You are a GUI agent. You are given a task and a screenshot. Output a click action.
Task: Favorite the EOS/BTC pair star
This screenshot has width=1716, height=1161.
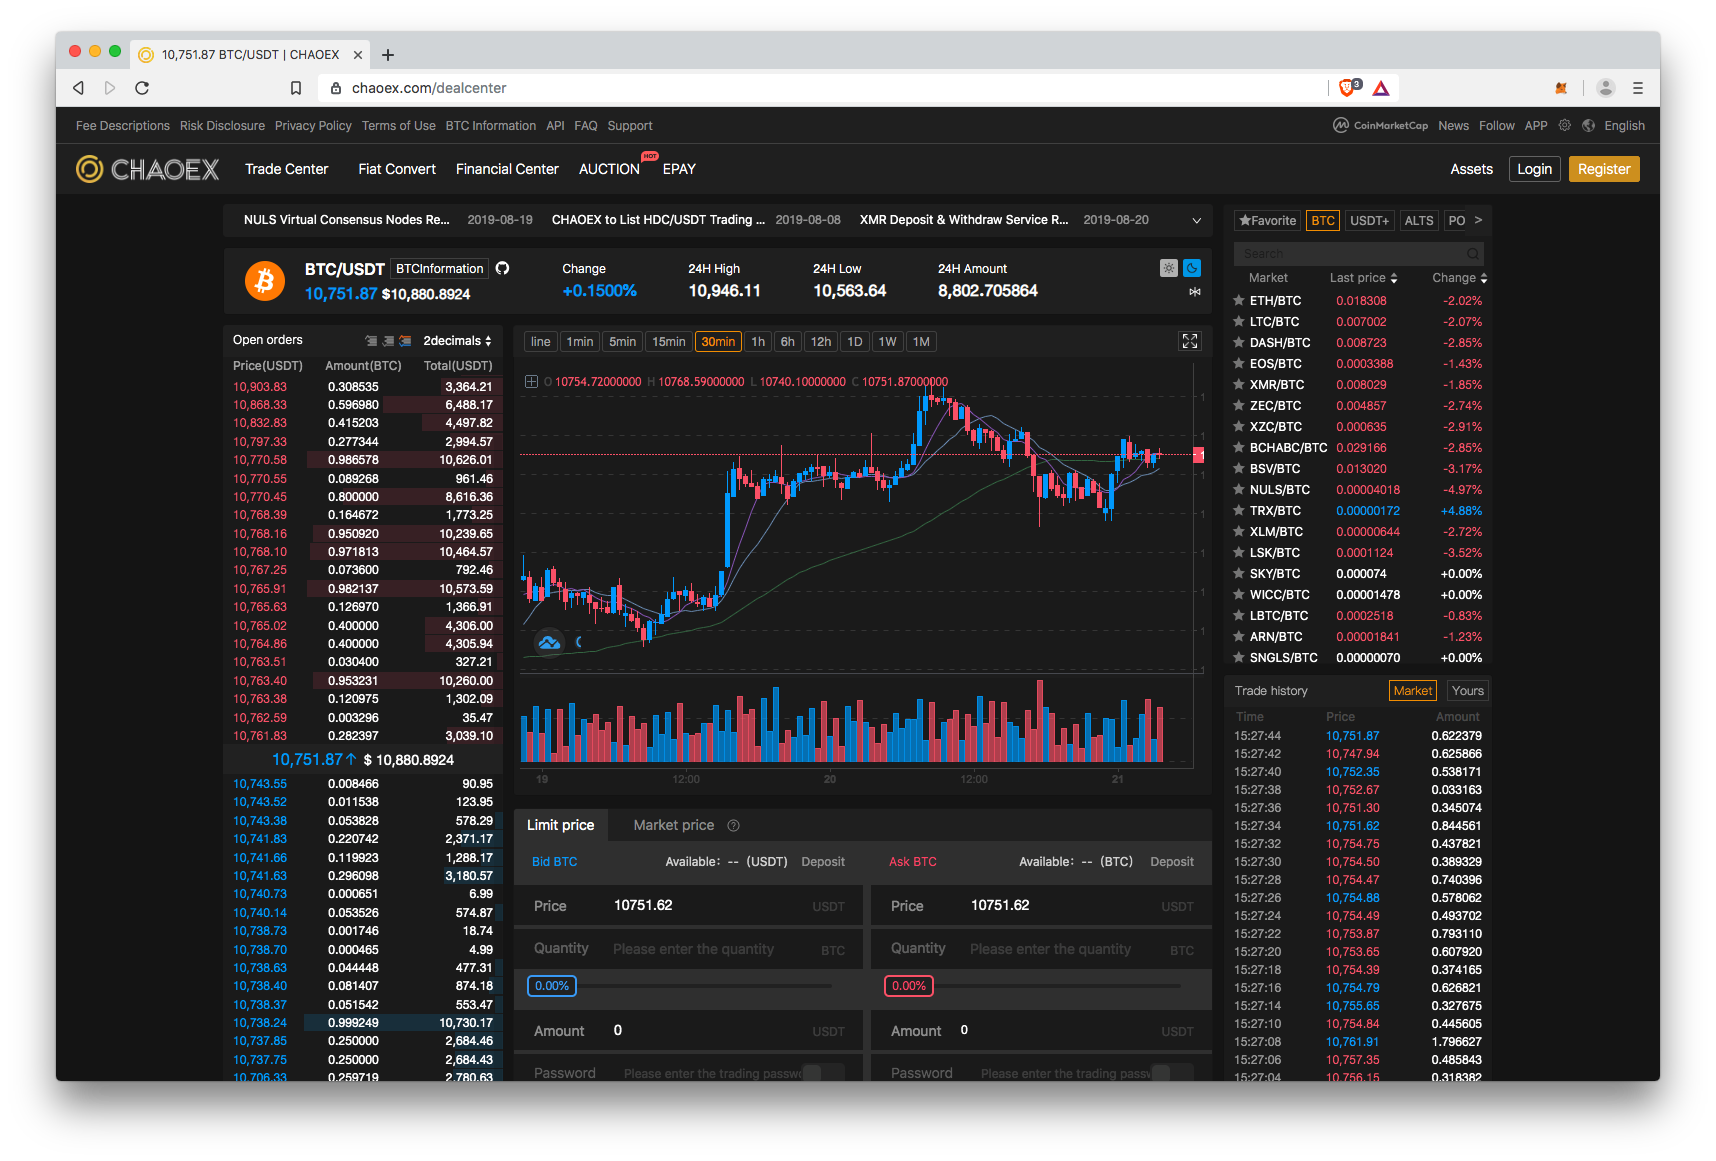(x=1239, y=363)
